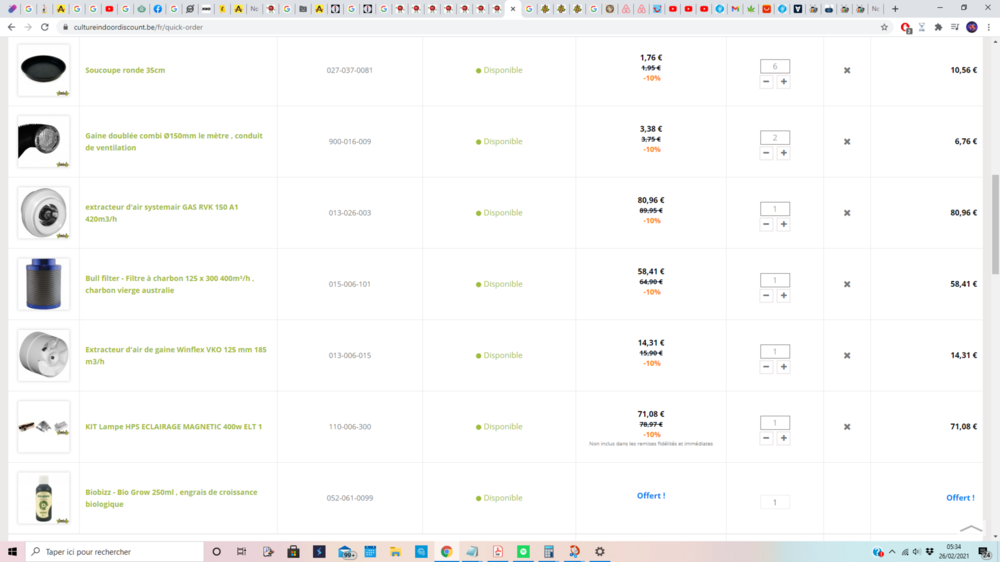The height and width of the screenshot is (562, 1000).
Task: Edit quantity field for Gaine doublée combi
Action: click(x=775, y=138)
